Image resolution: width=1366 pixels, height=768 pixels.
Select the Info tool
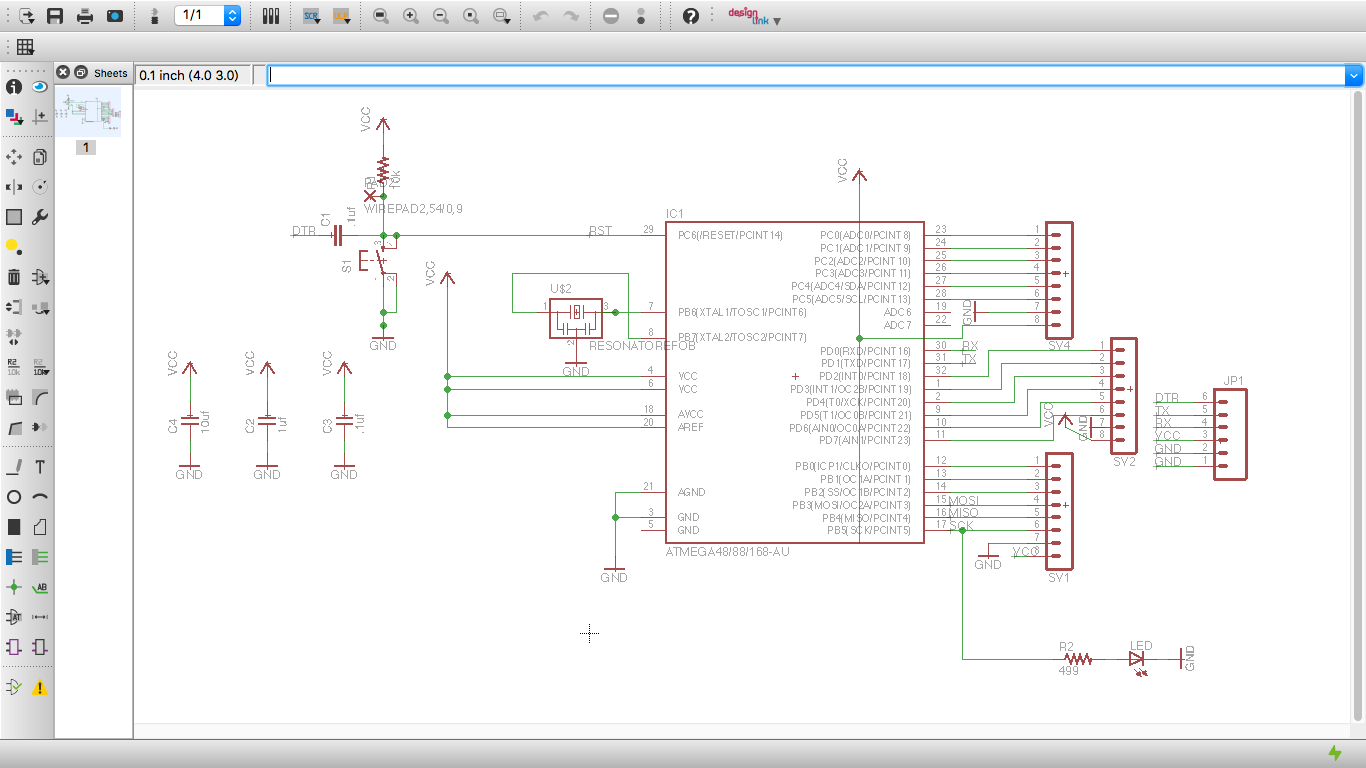coord(14,87)
